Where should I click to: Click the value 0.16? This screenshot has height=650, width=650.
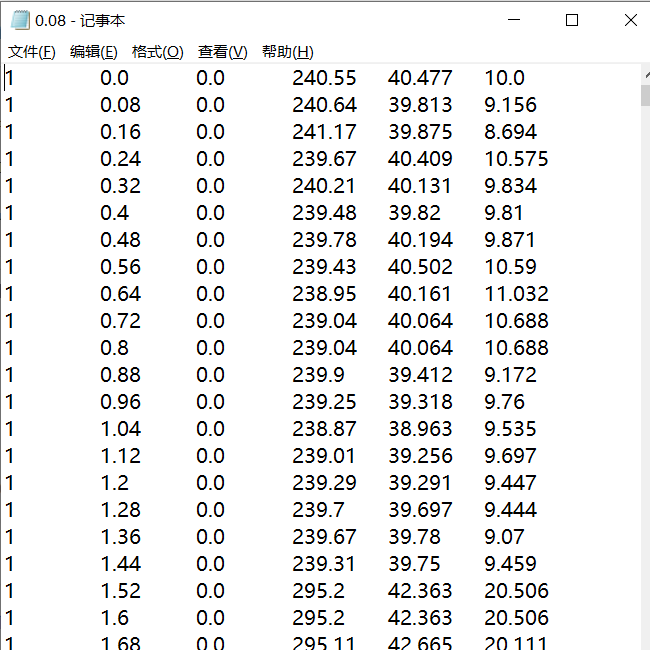120,132
